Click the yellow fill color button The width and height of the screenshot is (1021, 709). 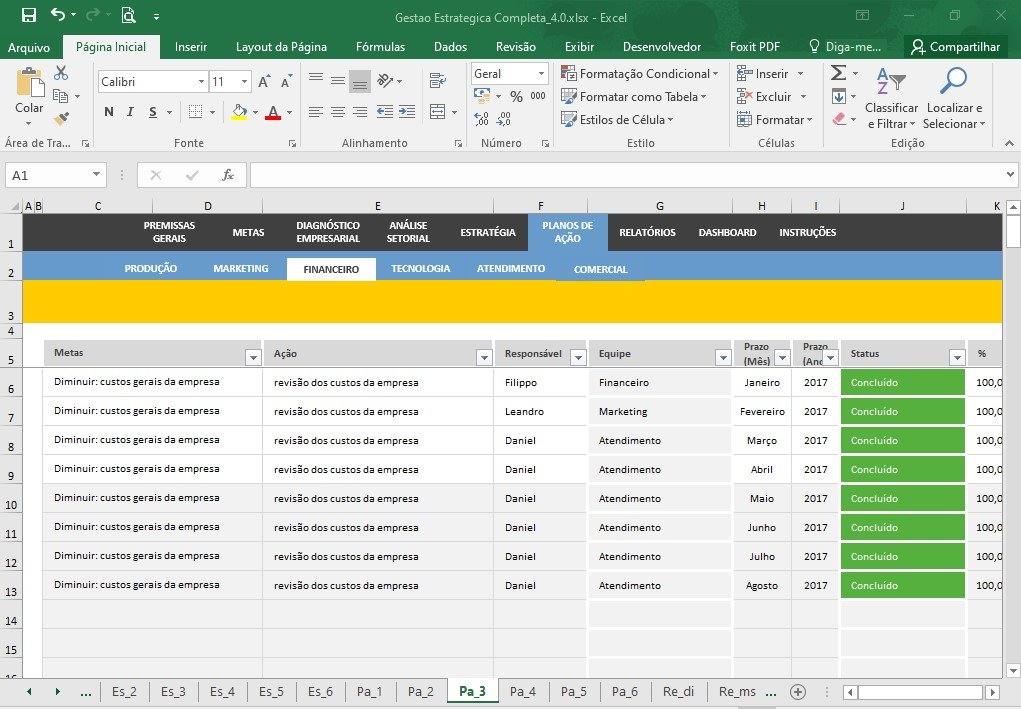click(240, 112)
